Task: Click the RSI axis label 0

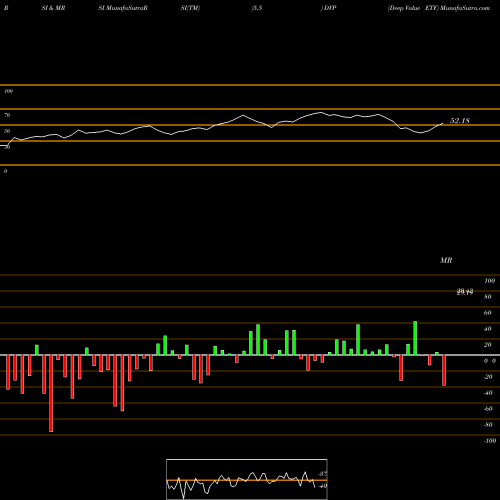Action: coord(5,171)
